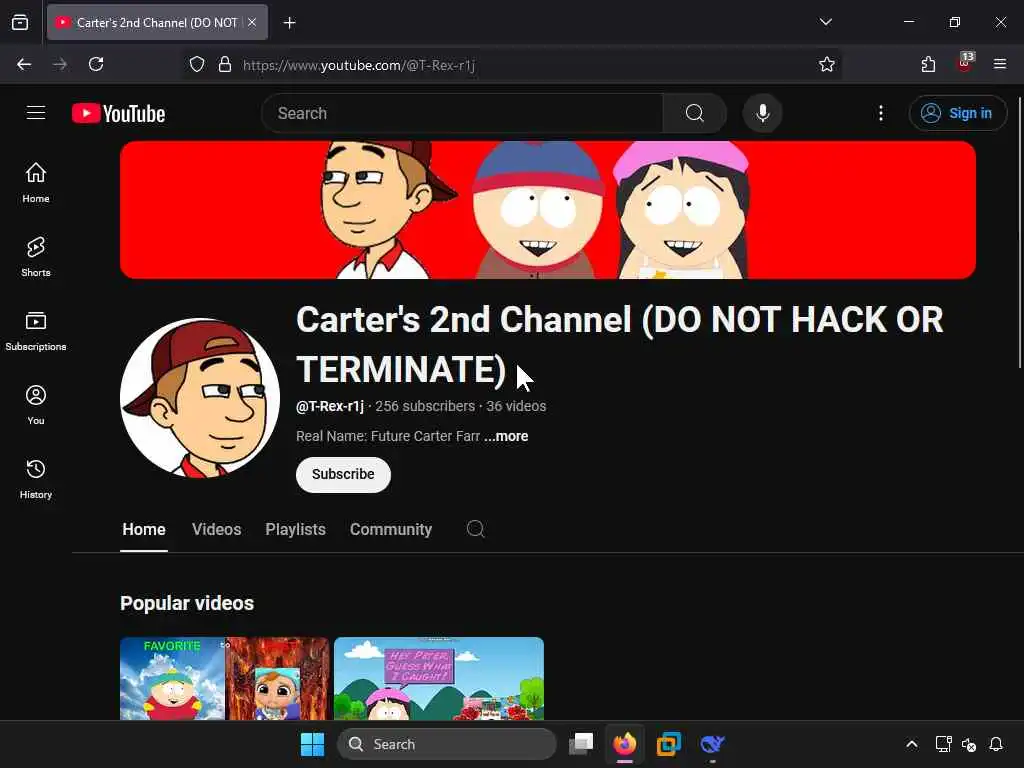
Task: Click the extension icon with badge 13
Action: pos(965,63)
